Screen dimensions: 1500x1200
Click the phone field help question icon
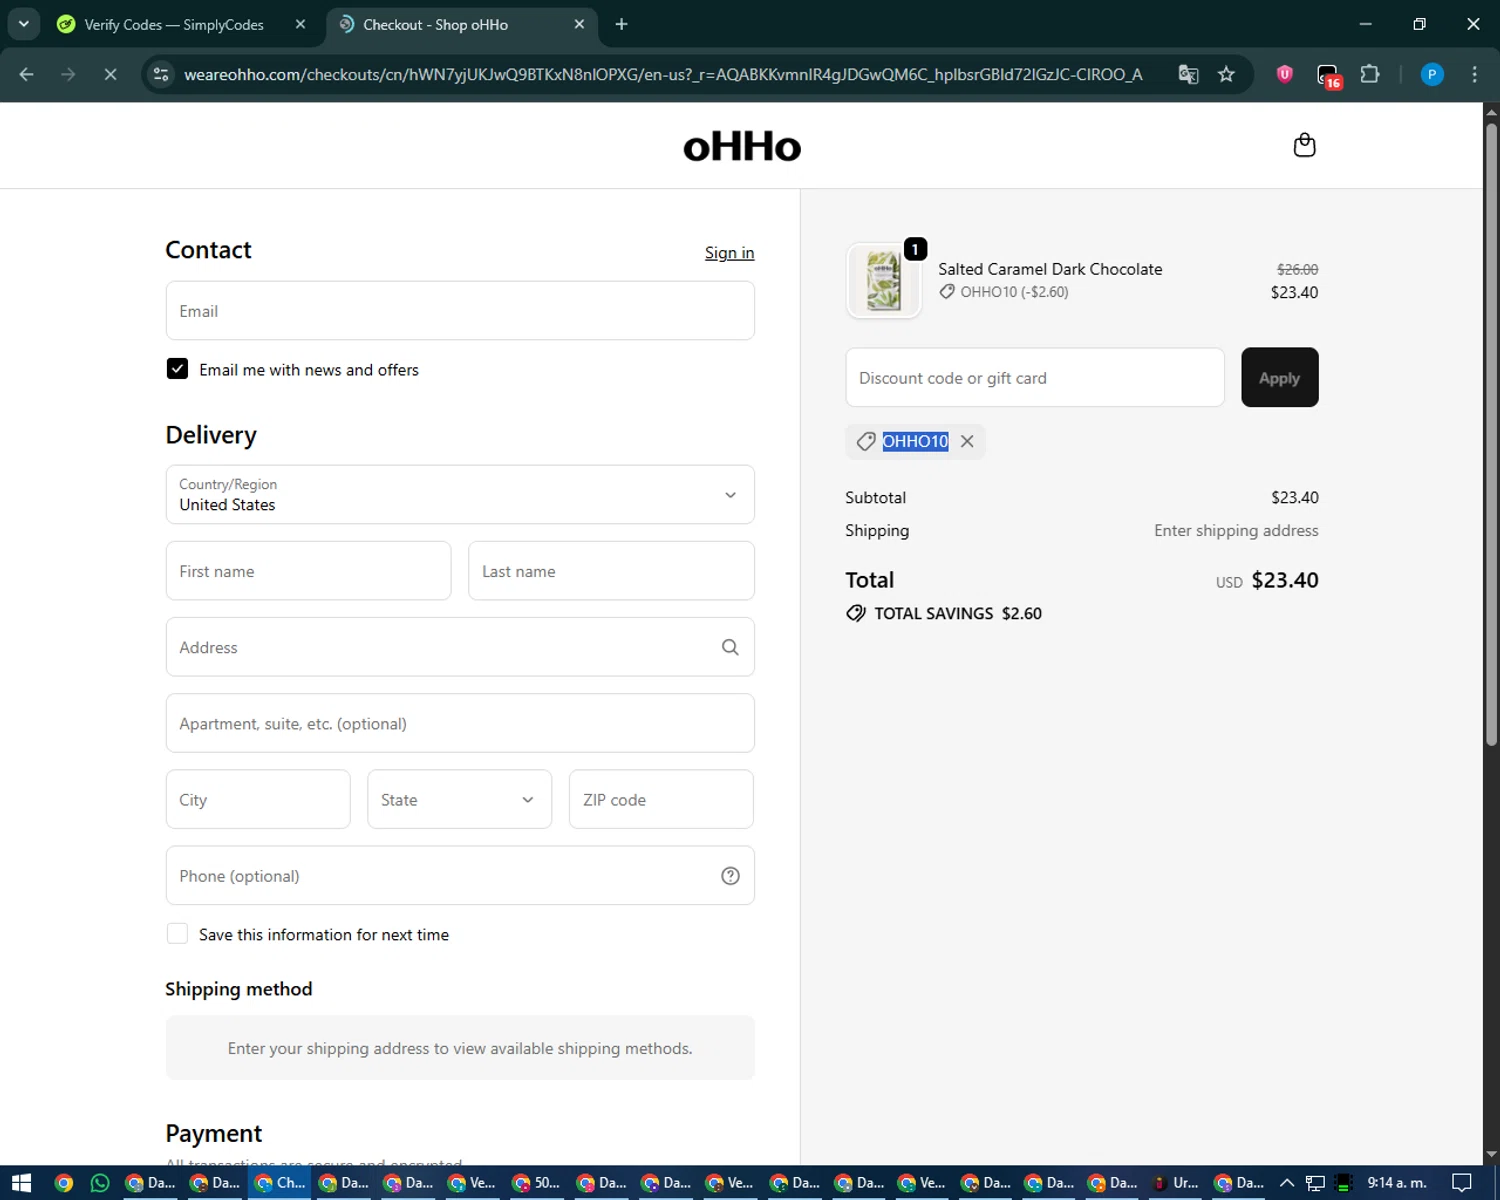pos(730,876)
